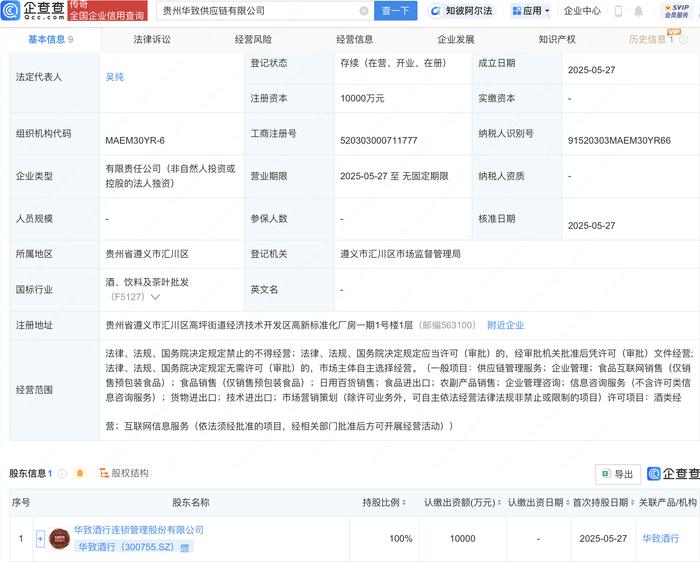This screenshot has height=563, width=700.
Task: Switch to the 基本信息 tab
Action: tap(50, 40)
